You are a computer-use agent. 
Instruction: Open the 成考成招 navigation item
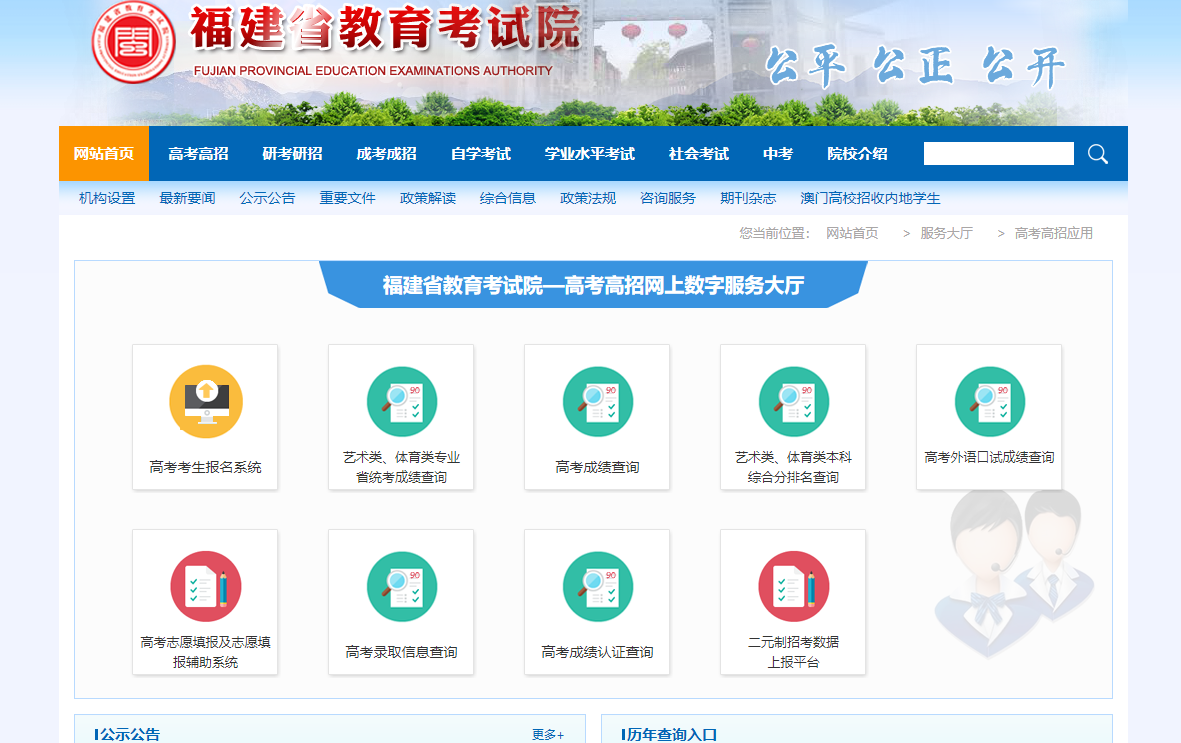click(386, 154)
